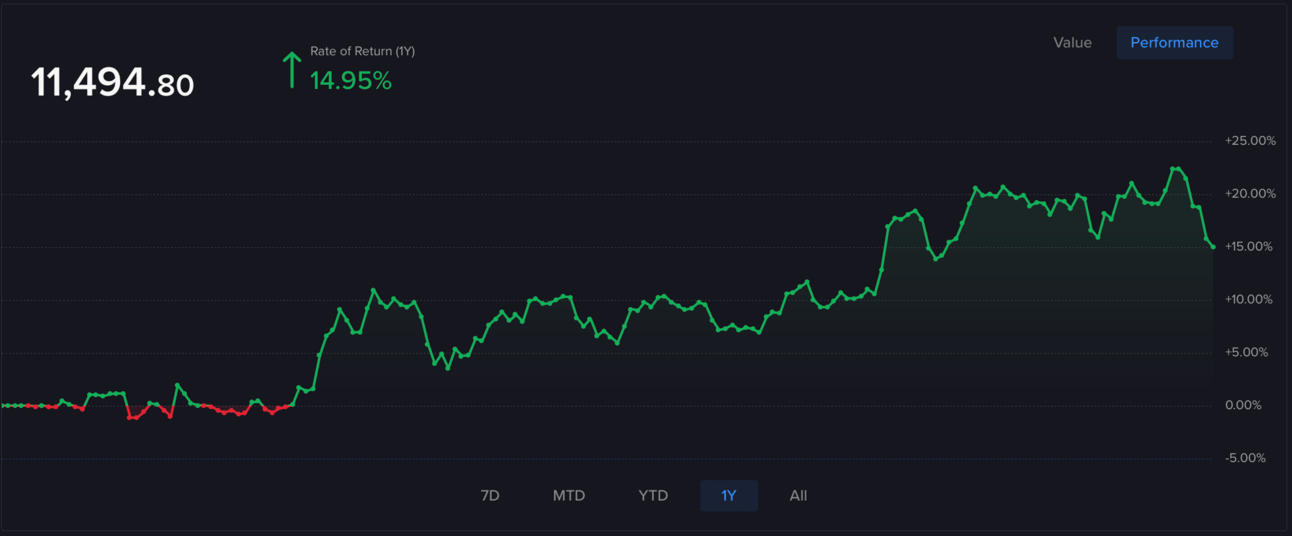Screen dimensions: 1292x536
Task: Select the 1Y time range
Action: (x=729, y=496)
